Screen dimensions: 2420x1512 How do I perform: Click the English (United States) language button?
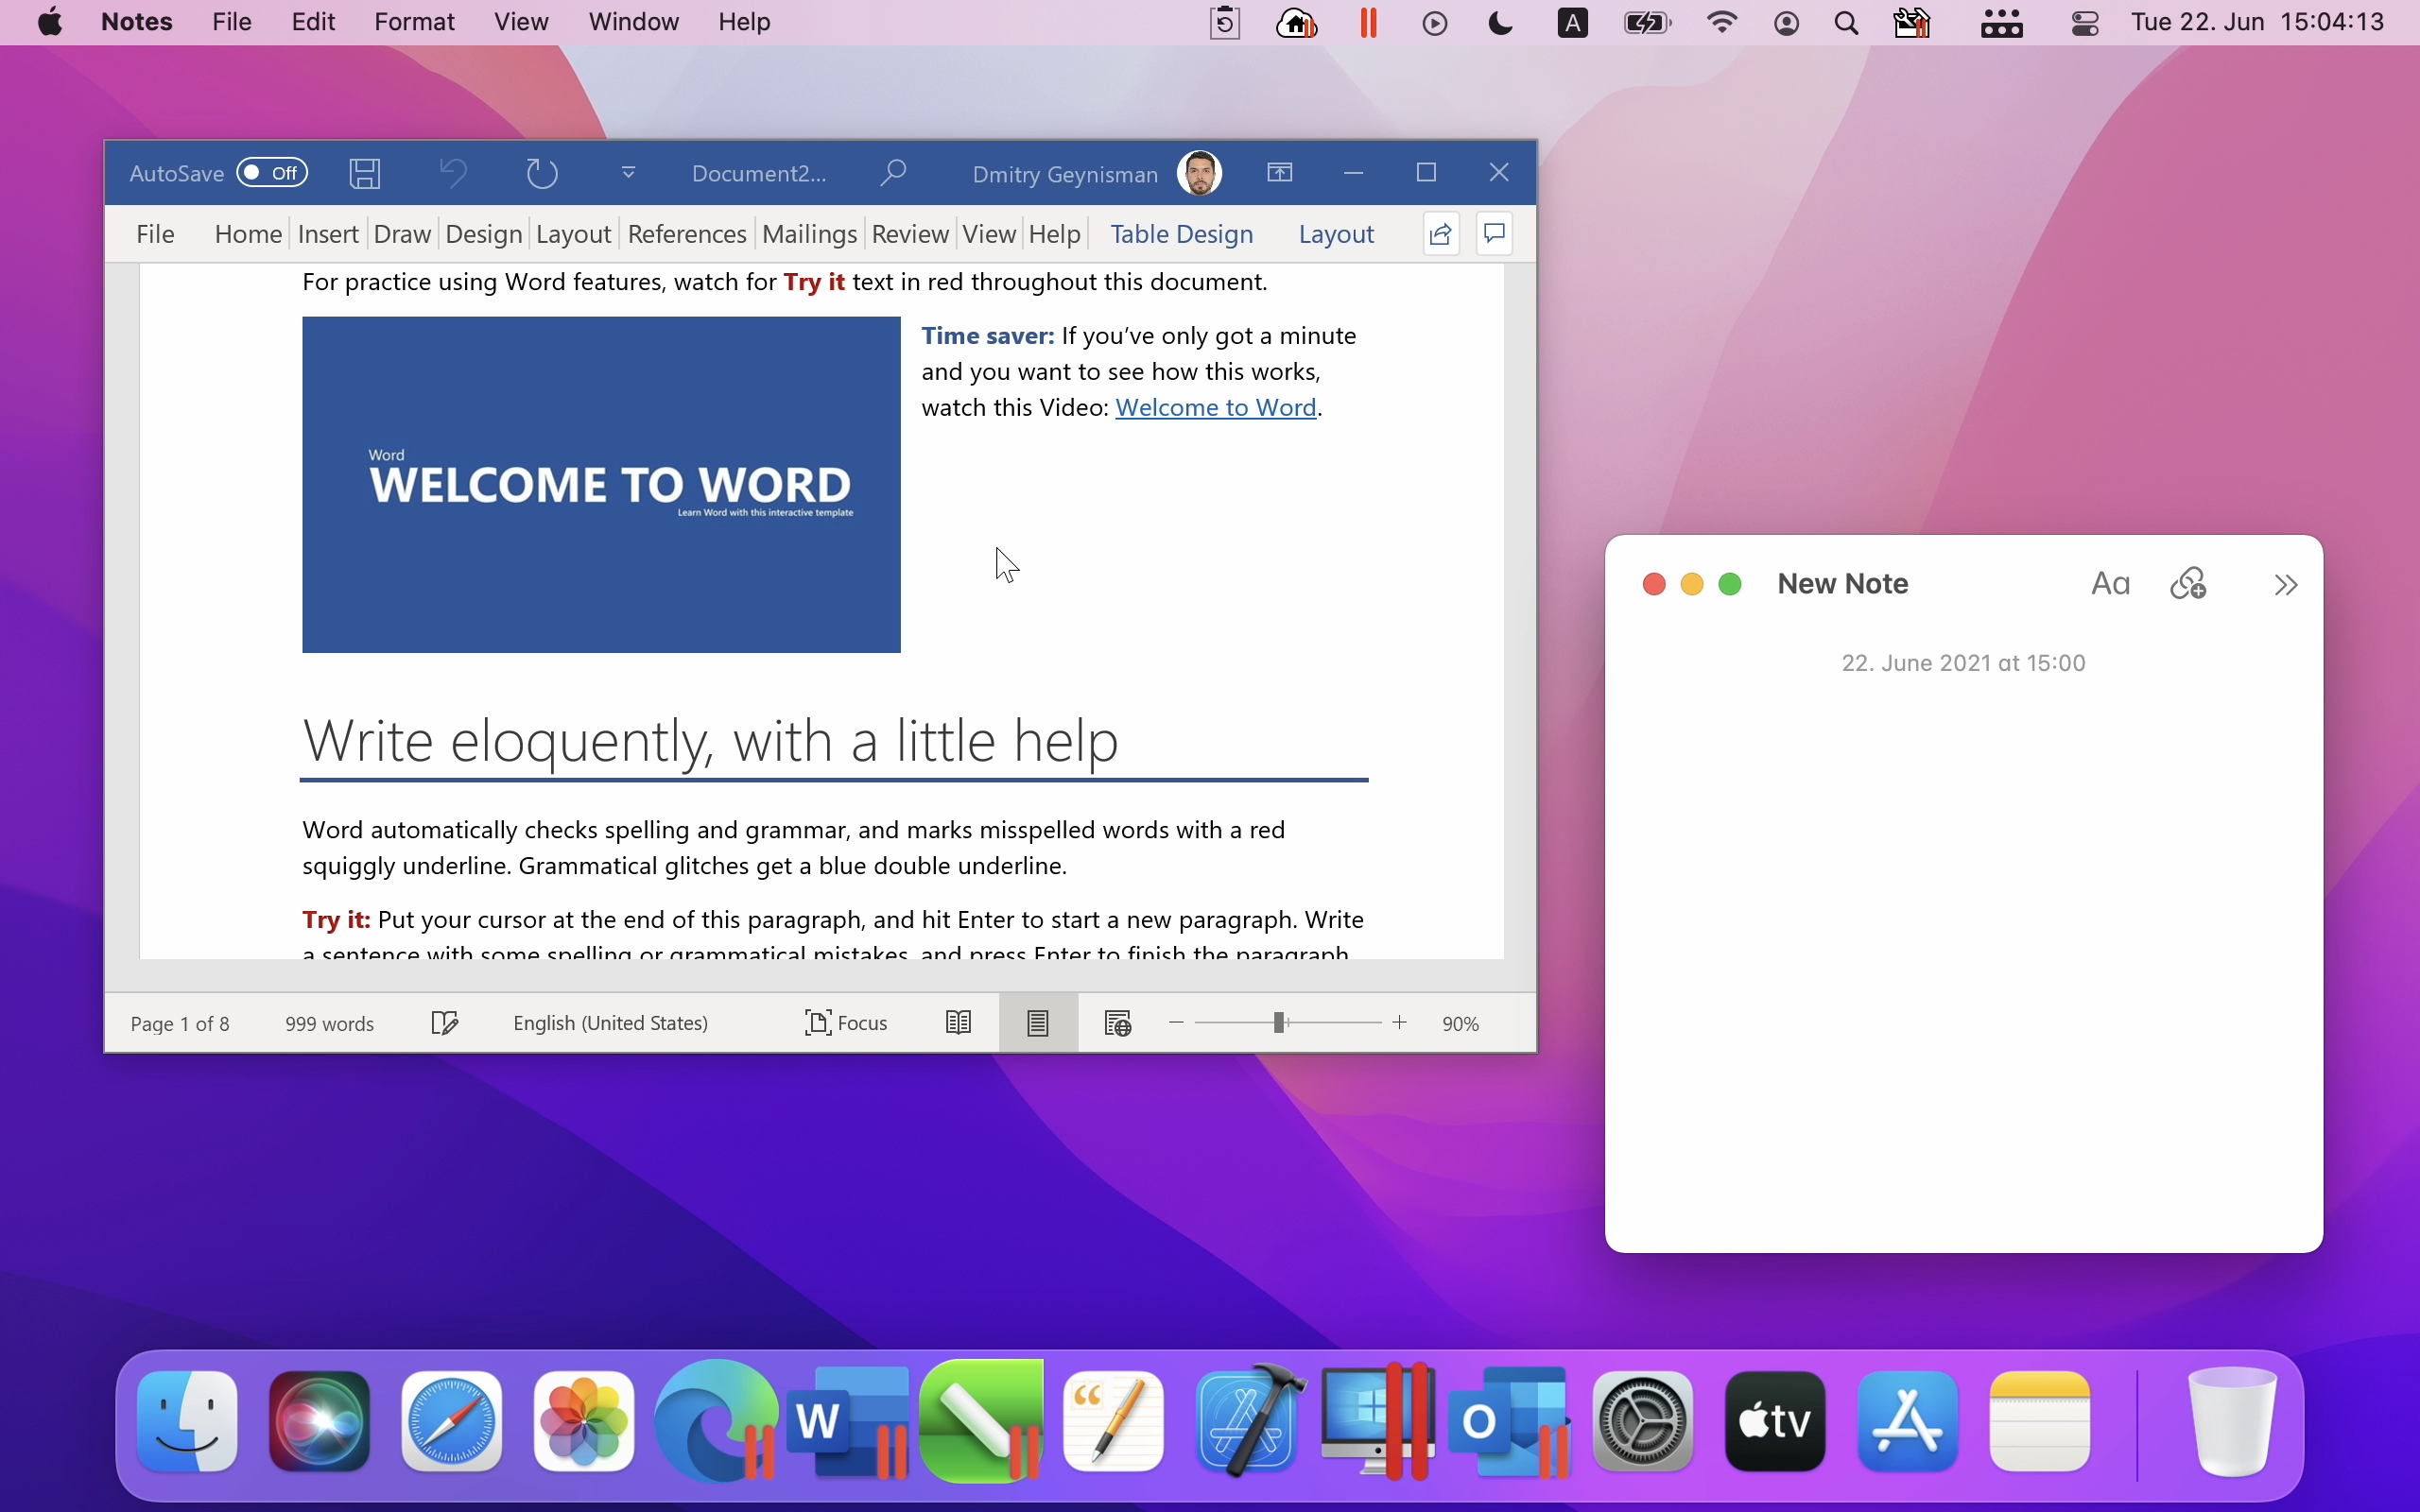click(610, 1023)
